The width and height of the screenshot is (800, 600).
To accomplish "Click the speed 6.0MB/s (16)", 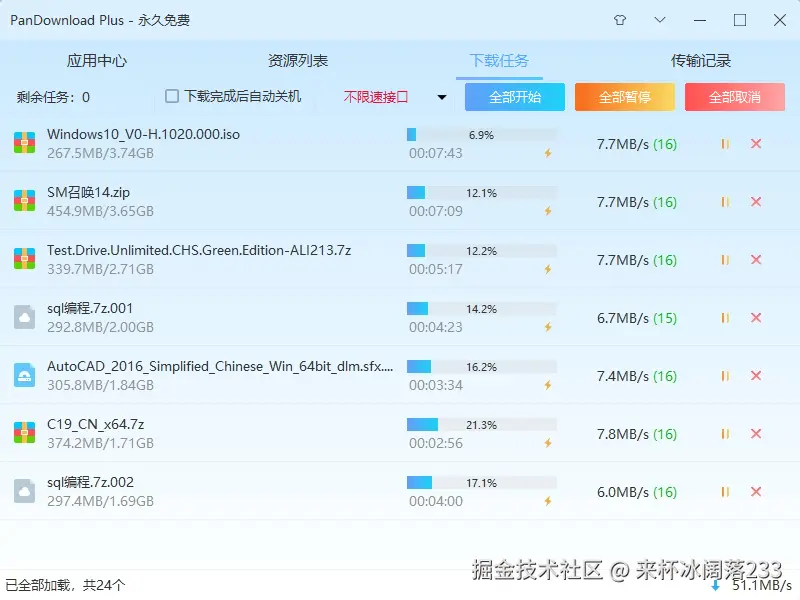I will click(x=637, y=492).
